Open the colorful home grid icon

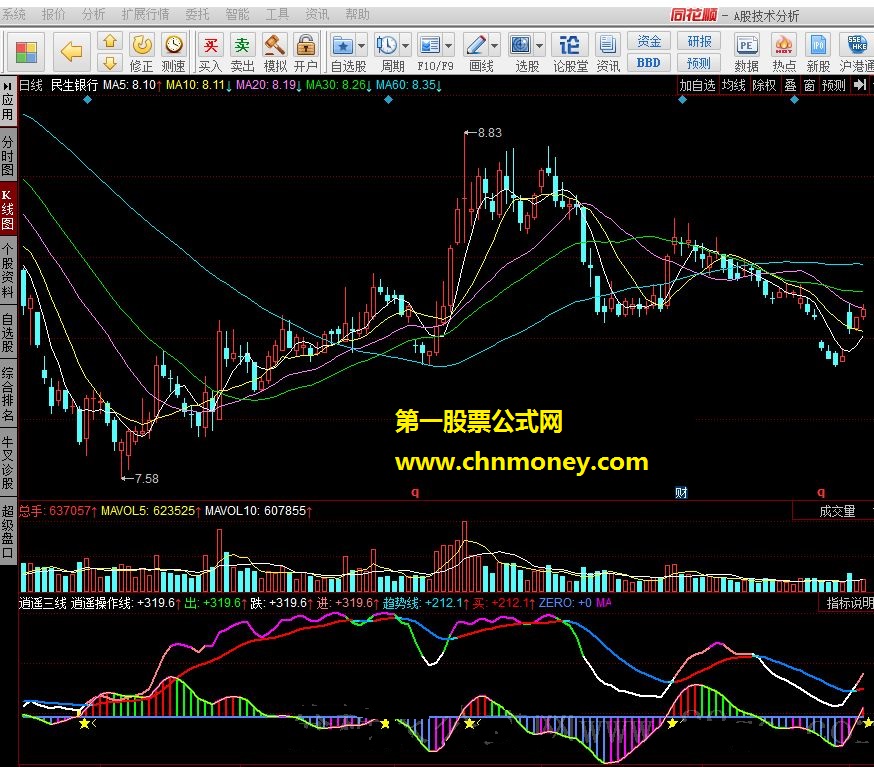click(x=26, y=52)
